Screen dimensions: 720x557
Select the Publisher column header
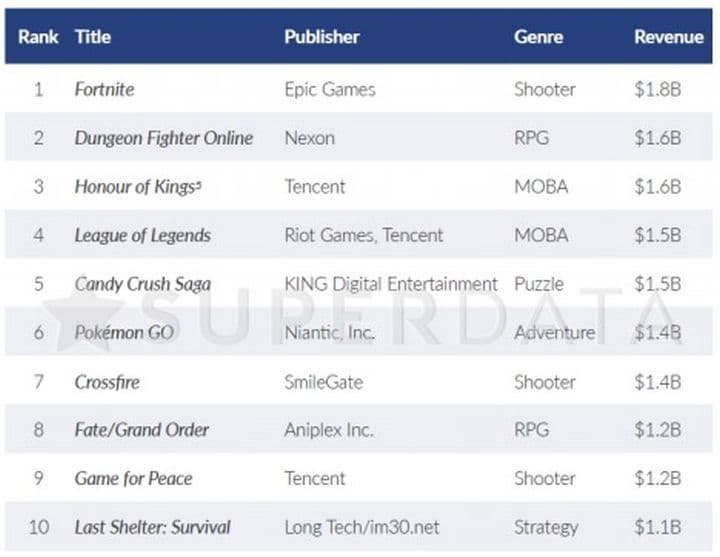click(321, 37)
